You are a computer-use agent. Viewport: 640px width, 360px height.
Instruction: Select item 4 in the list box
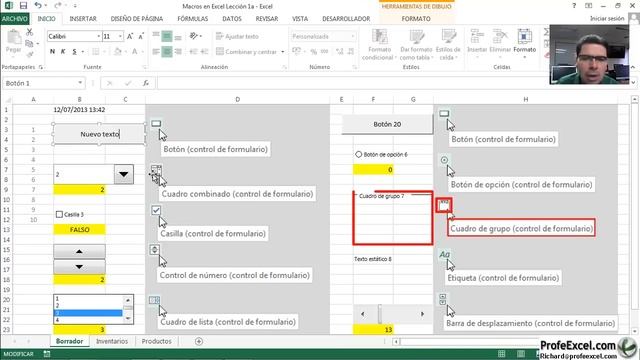click(x=88, y=320)
